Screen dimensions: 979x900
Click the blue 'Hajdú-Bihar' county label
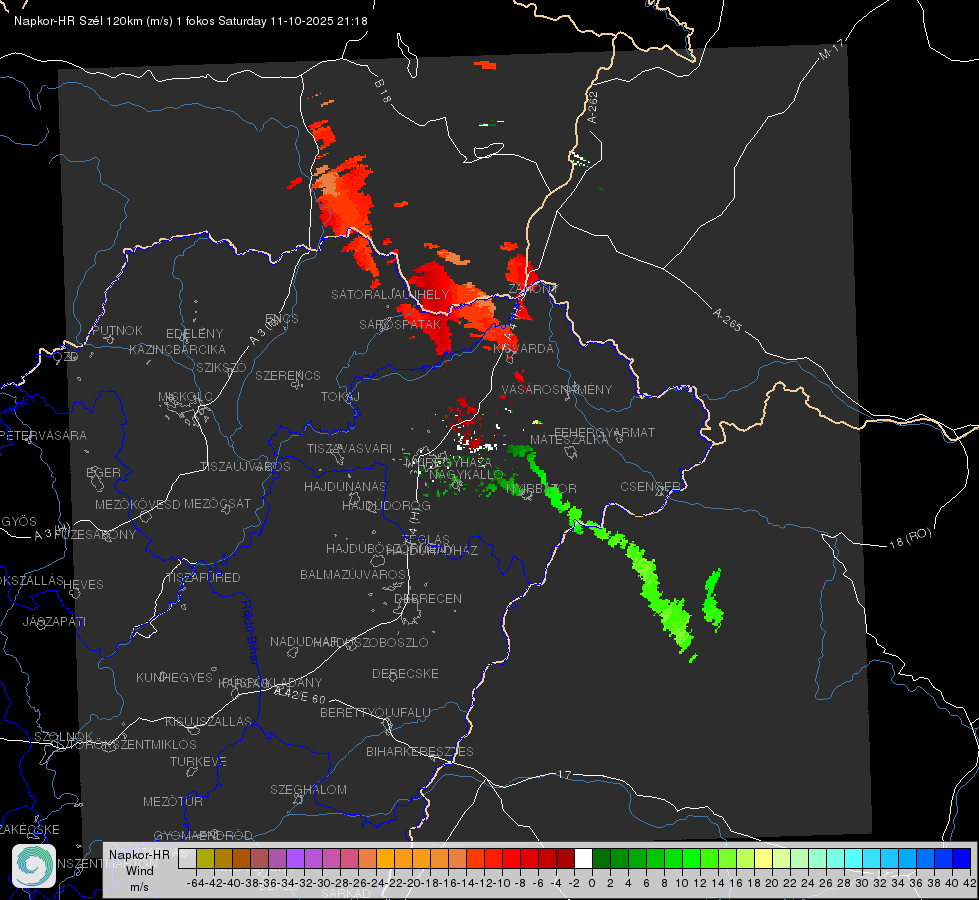tap(249, 633)
